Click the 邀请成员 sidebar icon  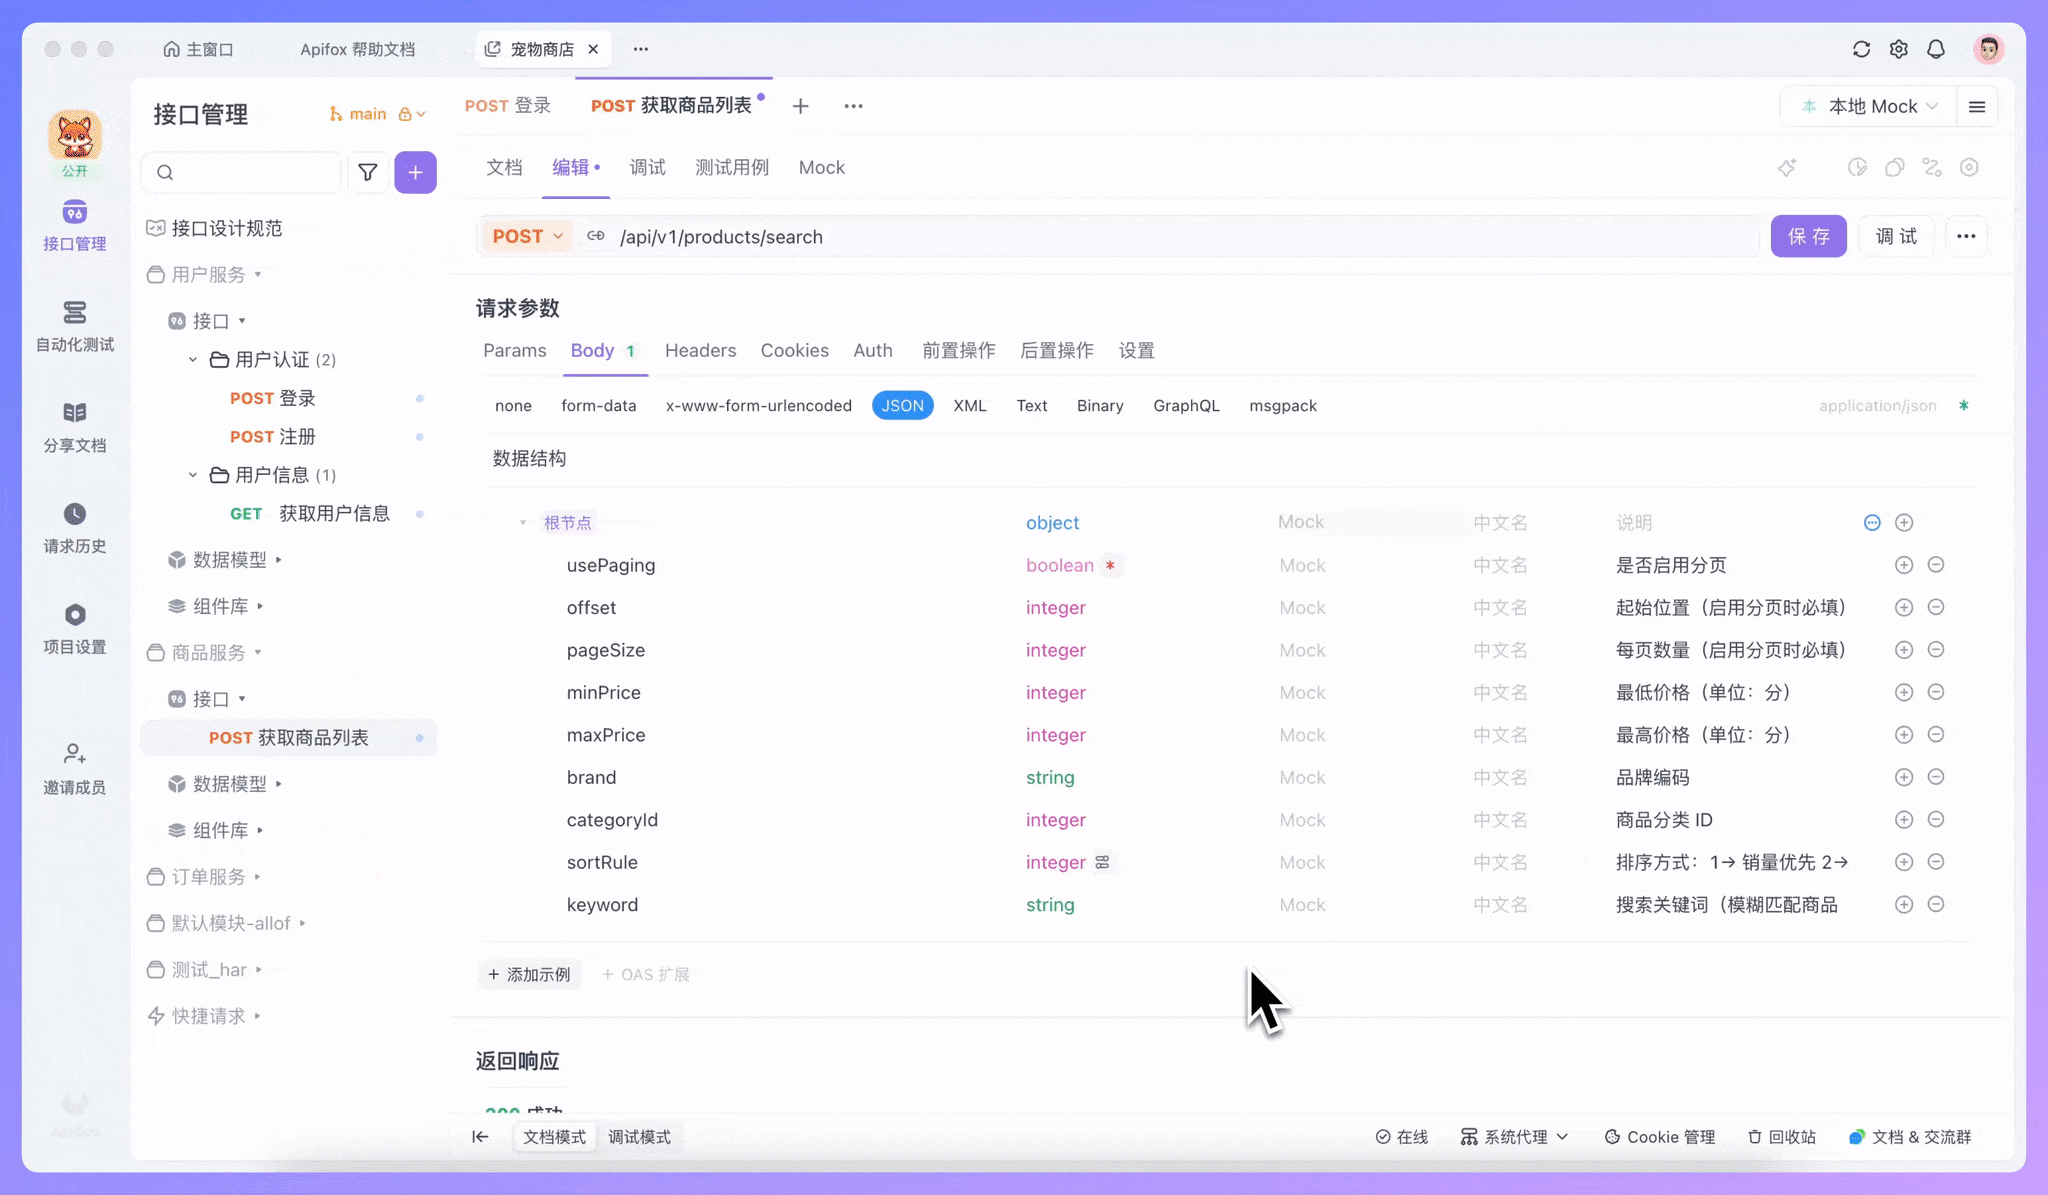[75, 768]
